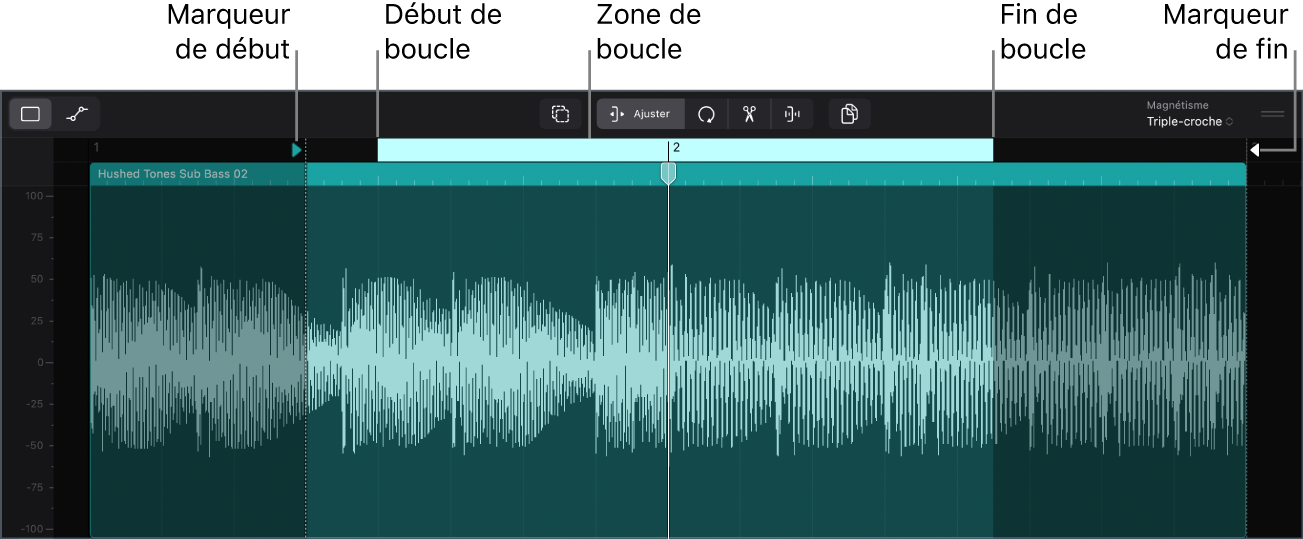Screen dimensions: 1303x540
Task: Click bar number 2 in the ruler
Action: tap(676, 147)
